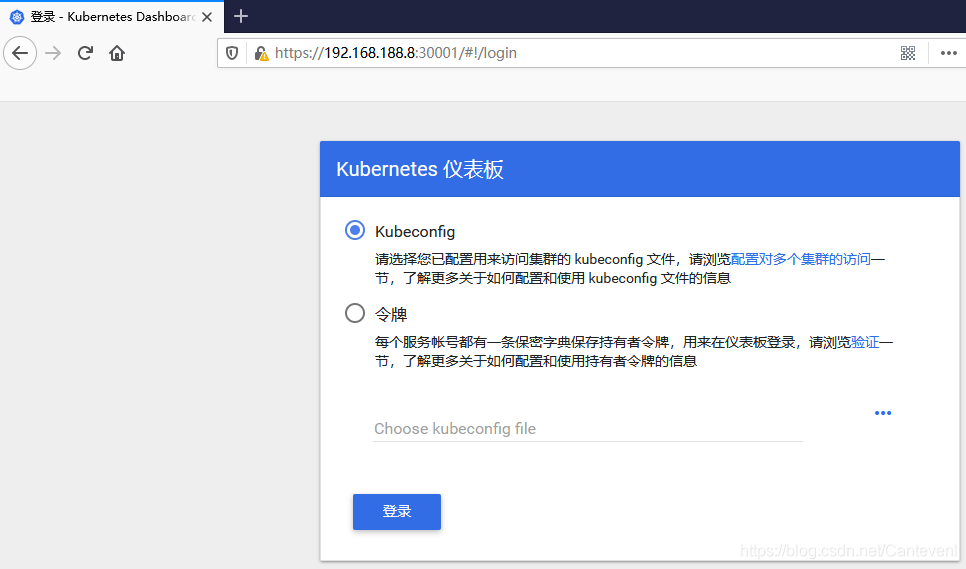Select the 令牌 radio option
Screen dimensions: 966x569
coord(355,313)
